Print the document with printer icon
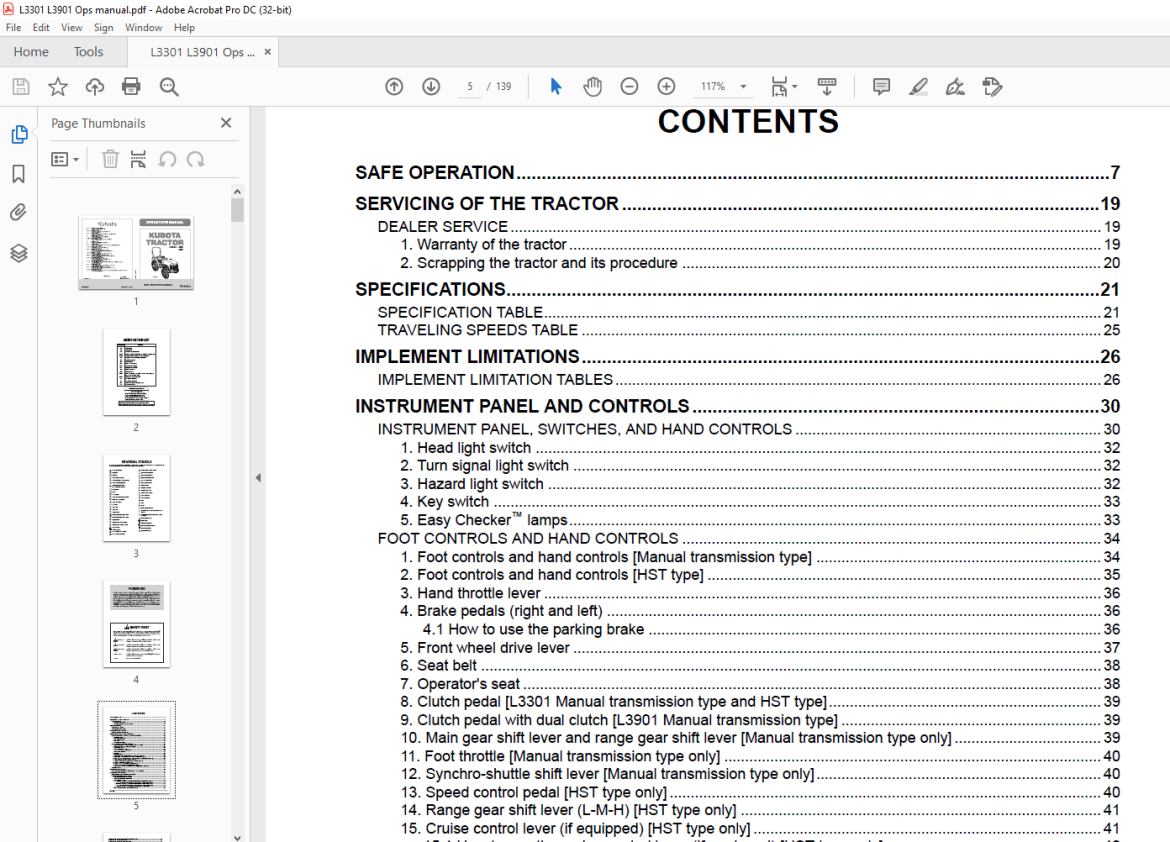The width and height of the screenshot is (1170, 842). click(x=131, y=87)
